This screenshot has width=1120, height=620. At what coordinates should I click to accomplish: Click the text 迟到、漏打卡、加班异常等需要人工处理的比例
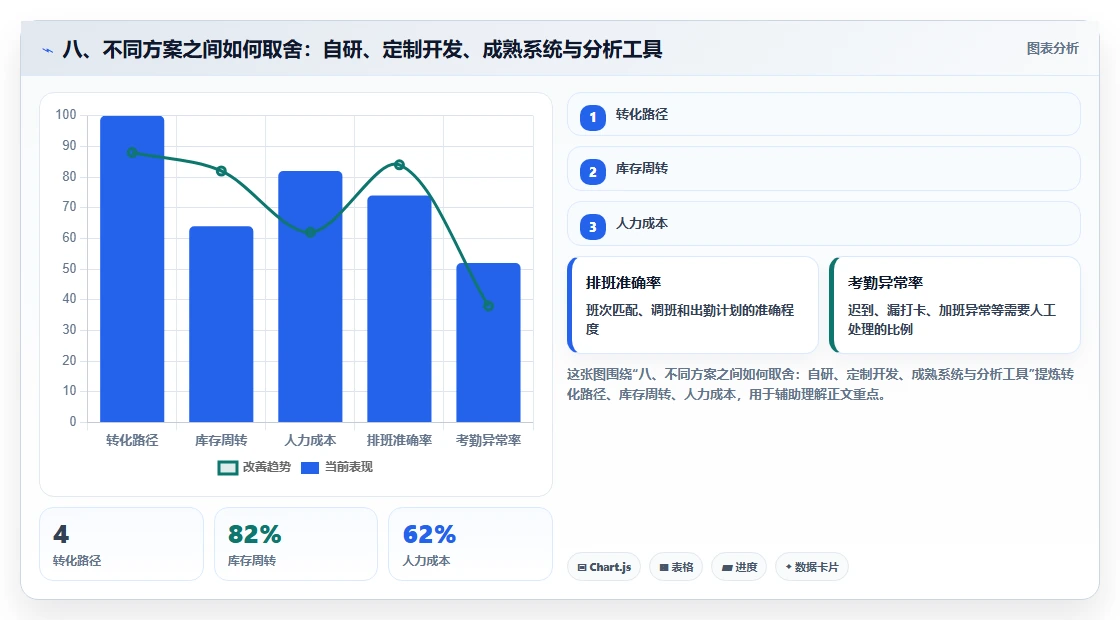952,320
